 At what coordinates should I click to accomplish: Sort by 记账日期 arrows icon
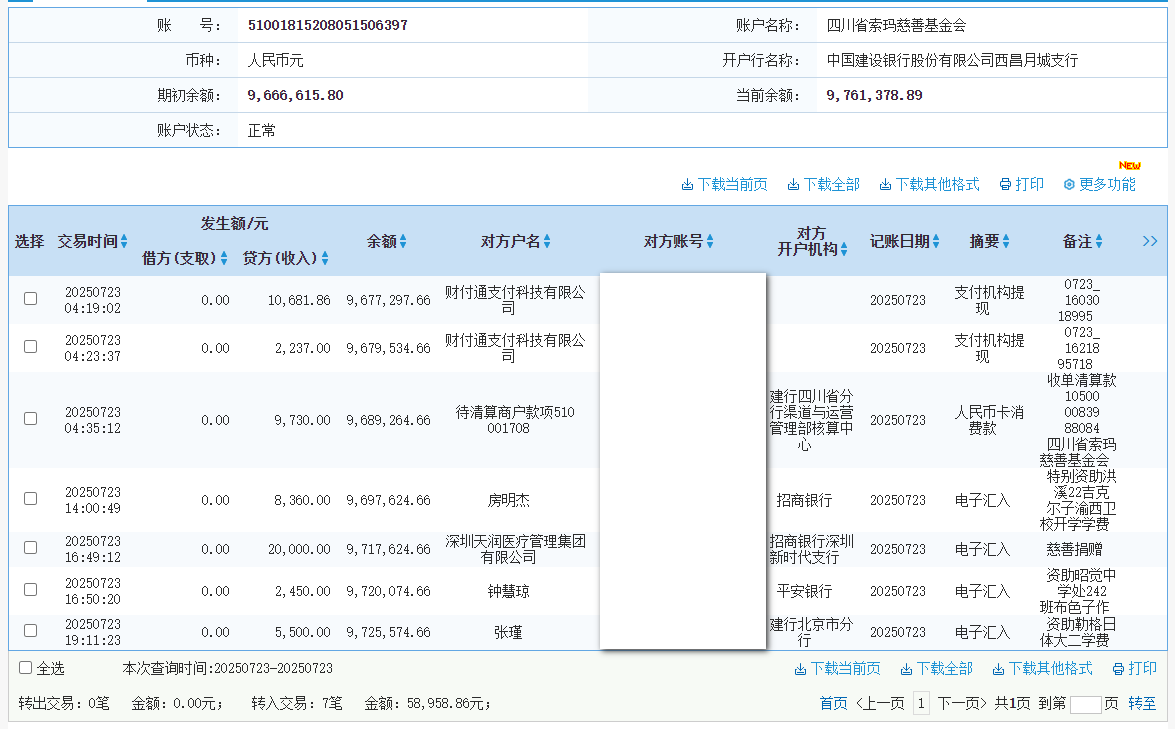coord(936,241)
